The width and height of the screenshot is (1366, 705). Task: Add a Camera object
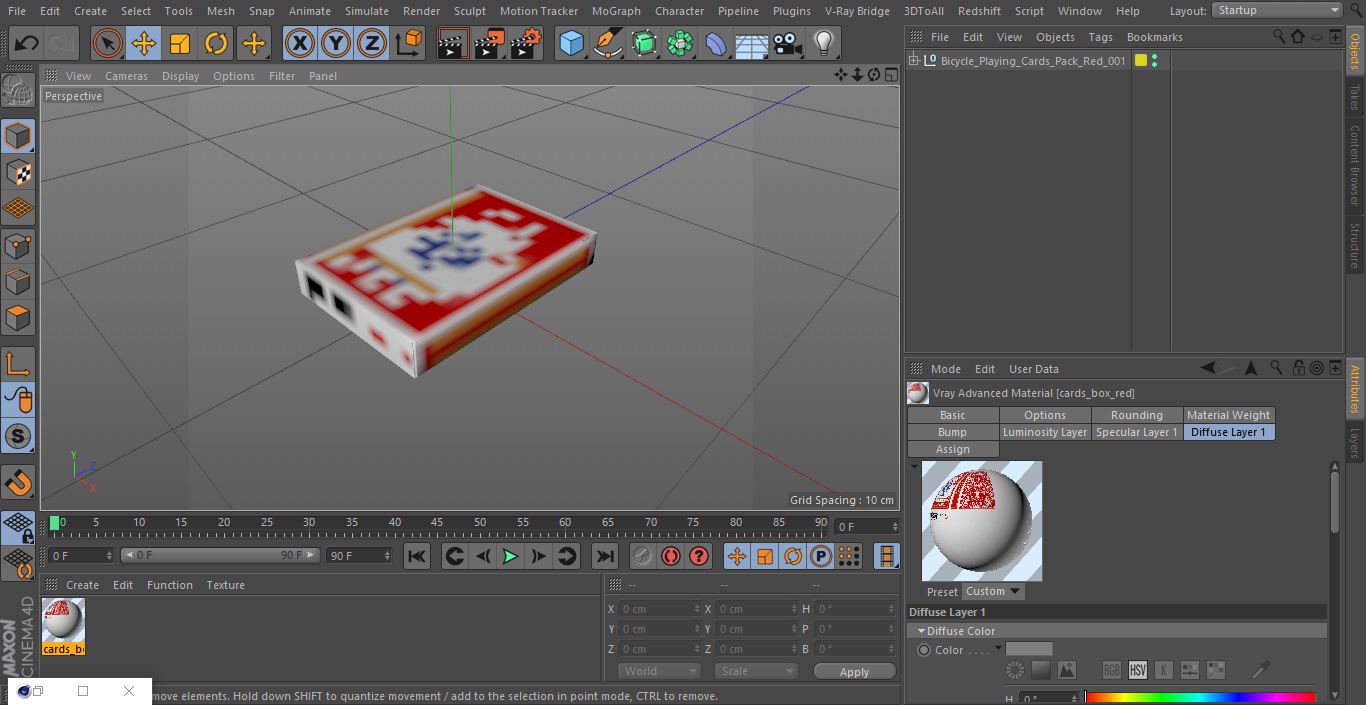[x=788, y=44]
